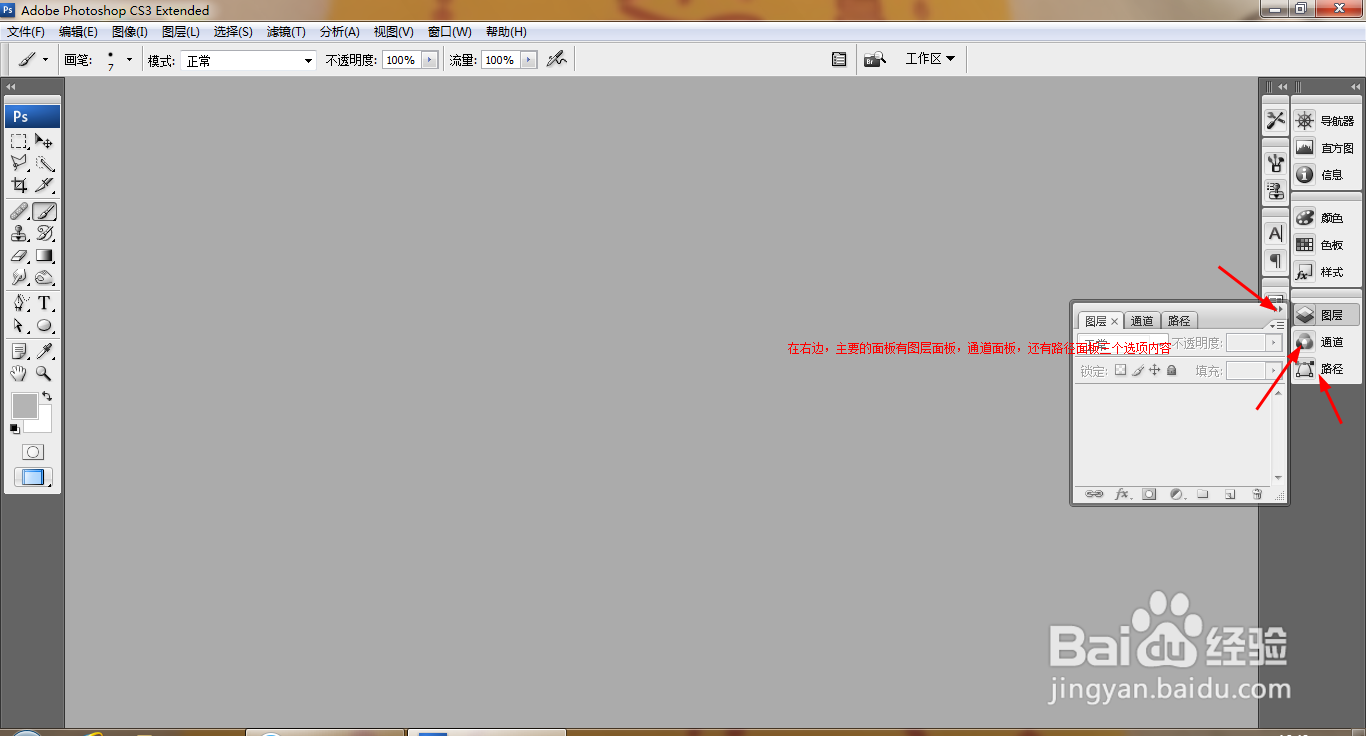Select the Rectangular Marquee tool

tap(19, 141)
